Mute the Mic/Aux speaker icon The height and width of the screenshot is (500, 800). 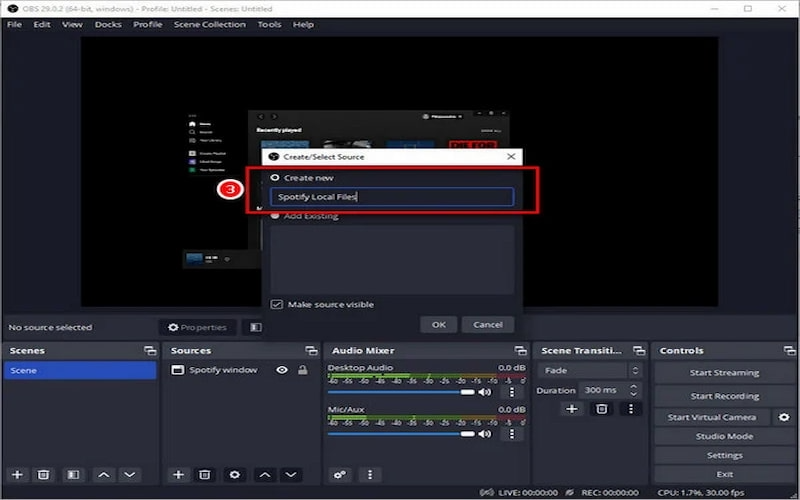click(x=485, y=433)
